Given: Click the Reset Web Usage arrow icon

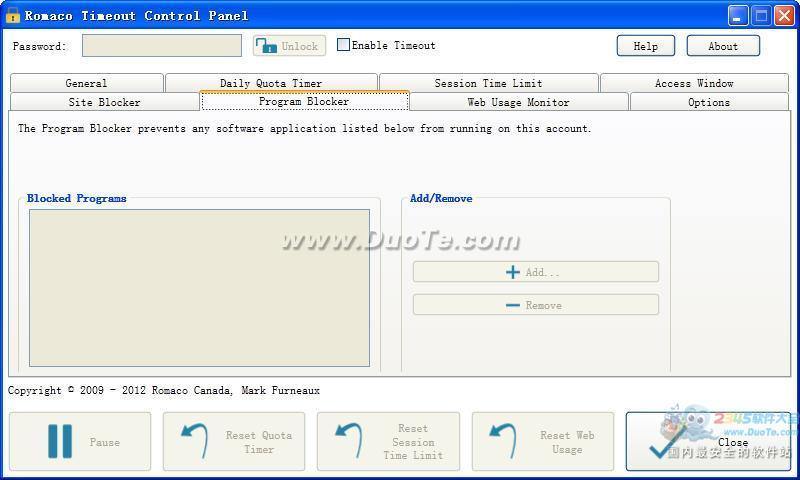Looking at the screenshot, I should [x=501, y=441].
